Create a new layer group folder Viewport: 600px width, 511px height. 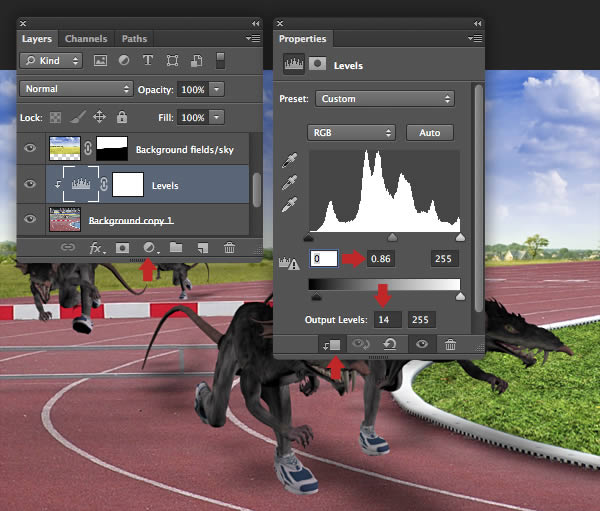coord(176,247)
